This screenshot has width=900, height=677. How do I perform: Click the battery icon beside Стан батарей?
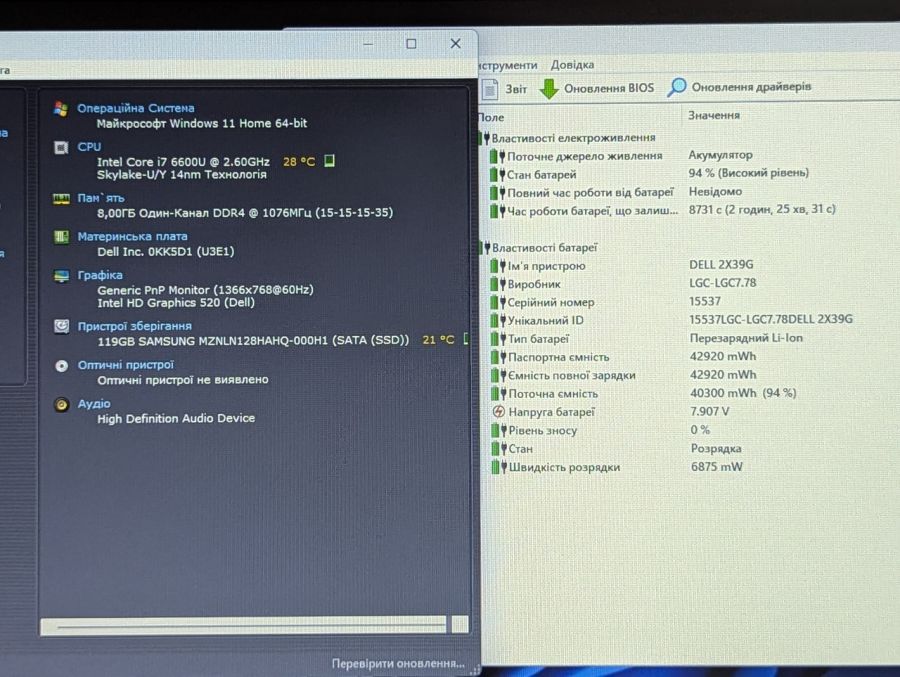coord(497,174)
